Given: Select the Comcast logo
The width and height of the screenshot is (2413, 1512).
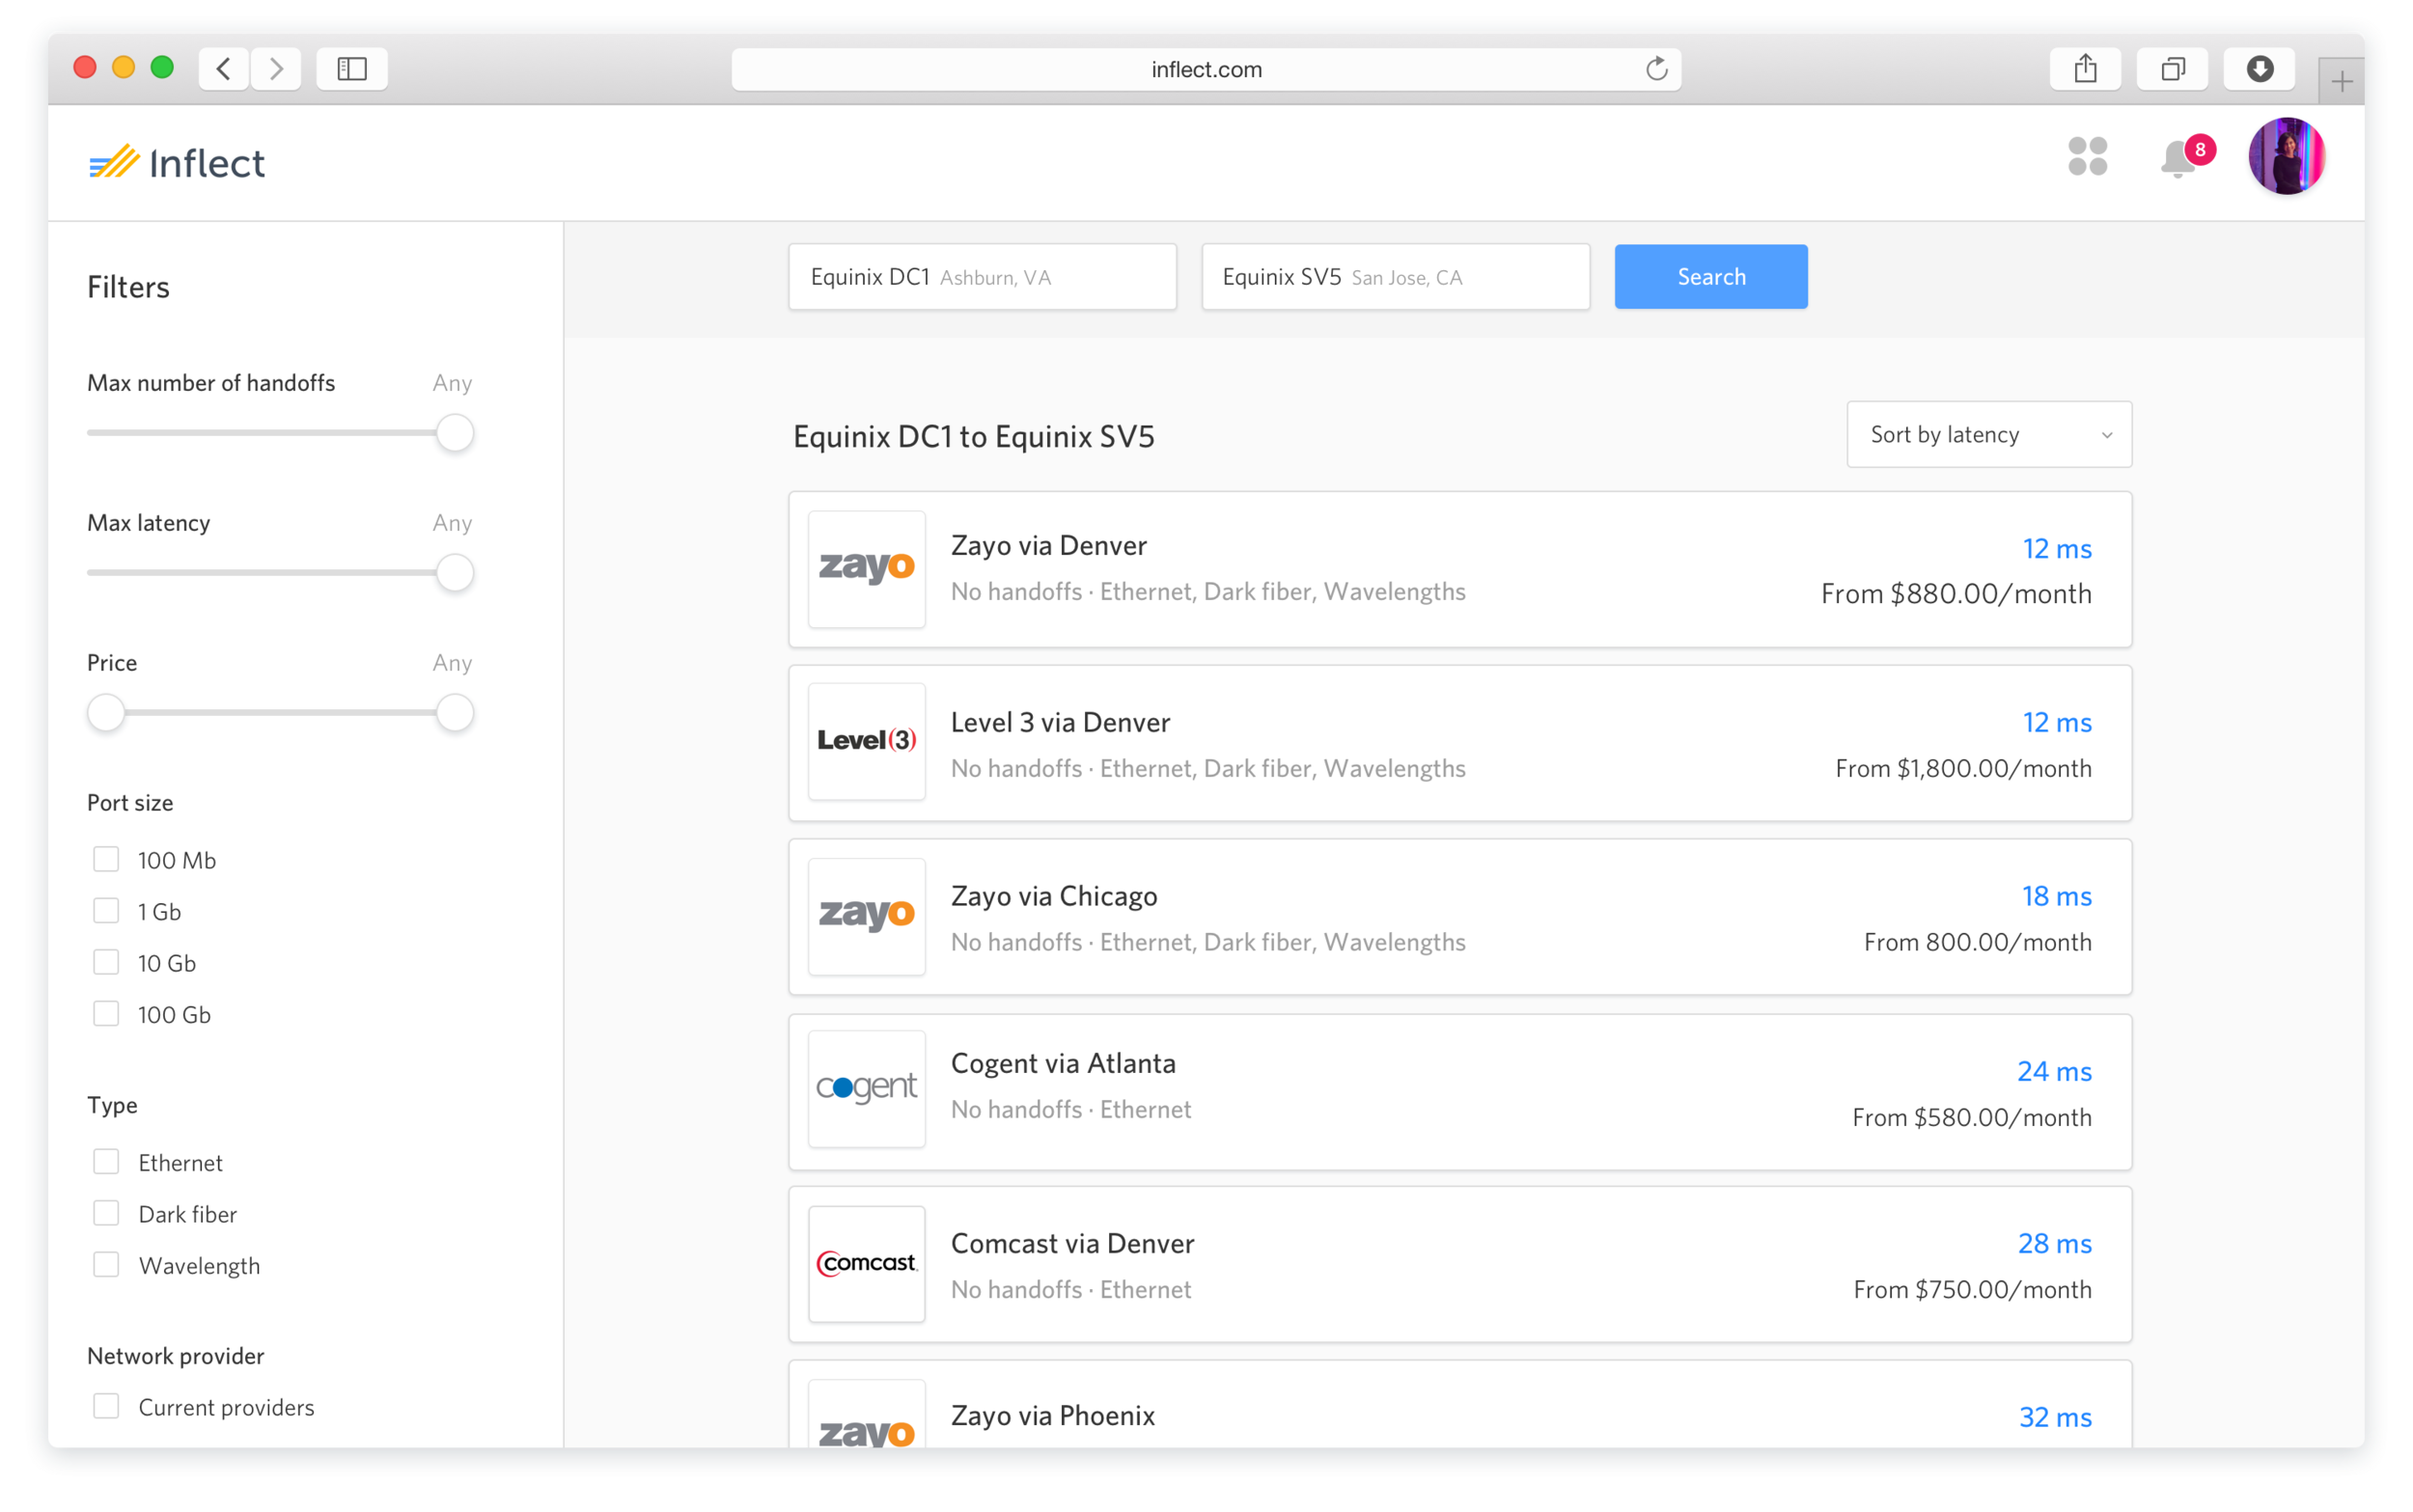Looking at the screenshot, I should point(867,1264).
